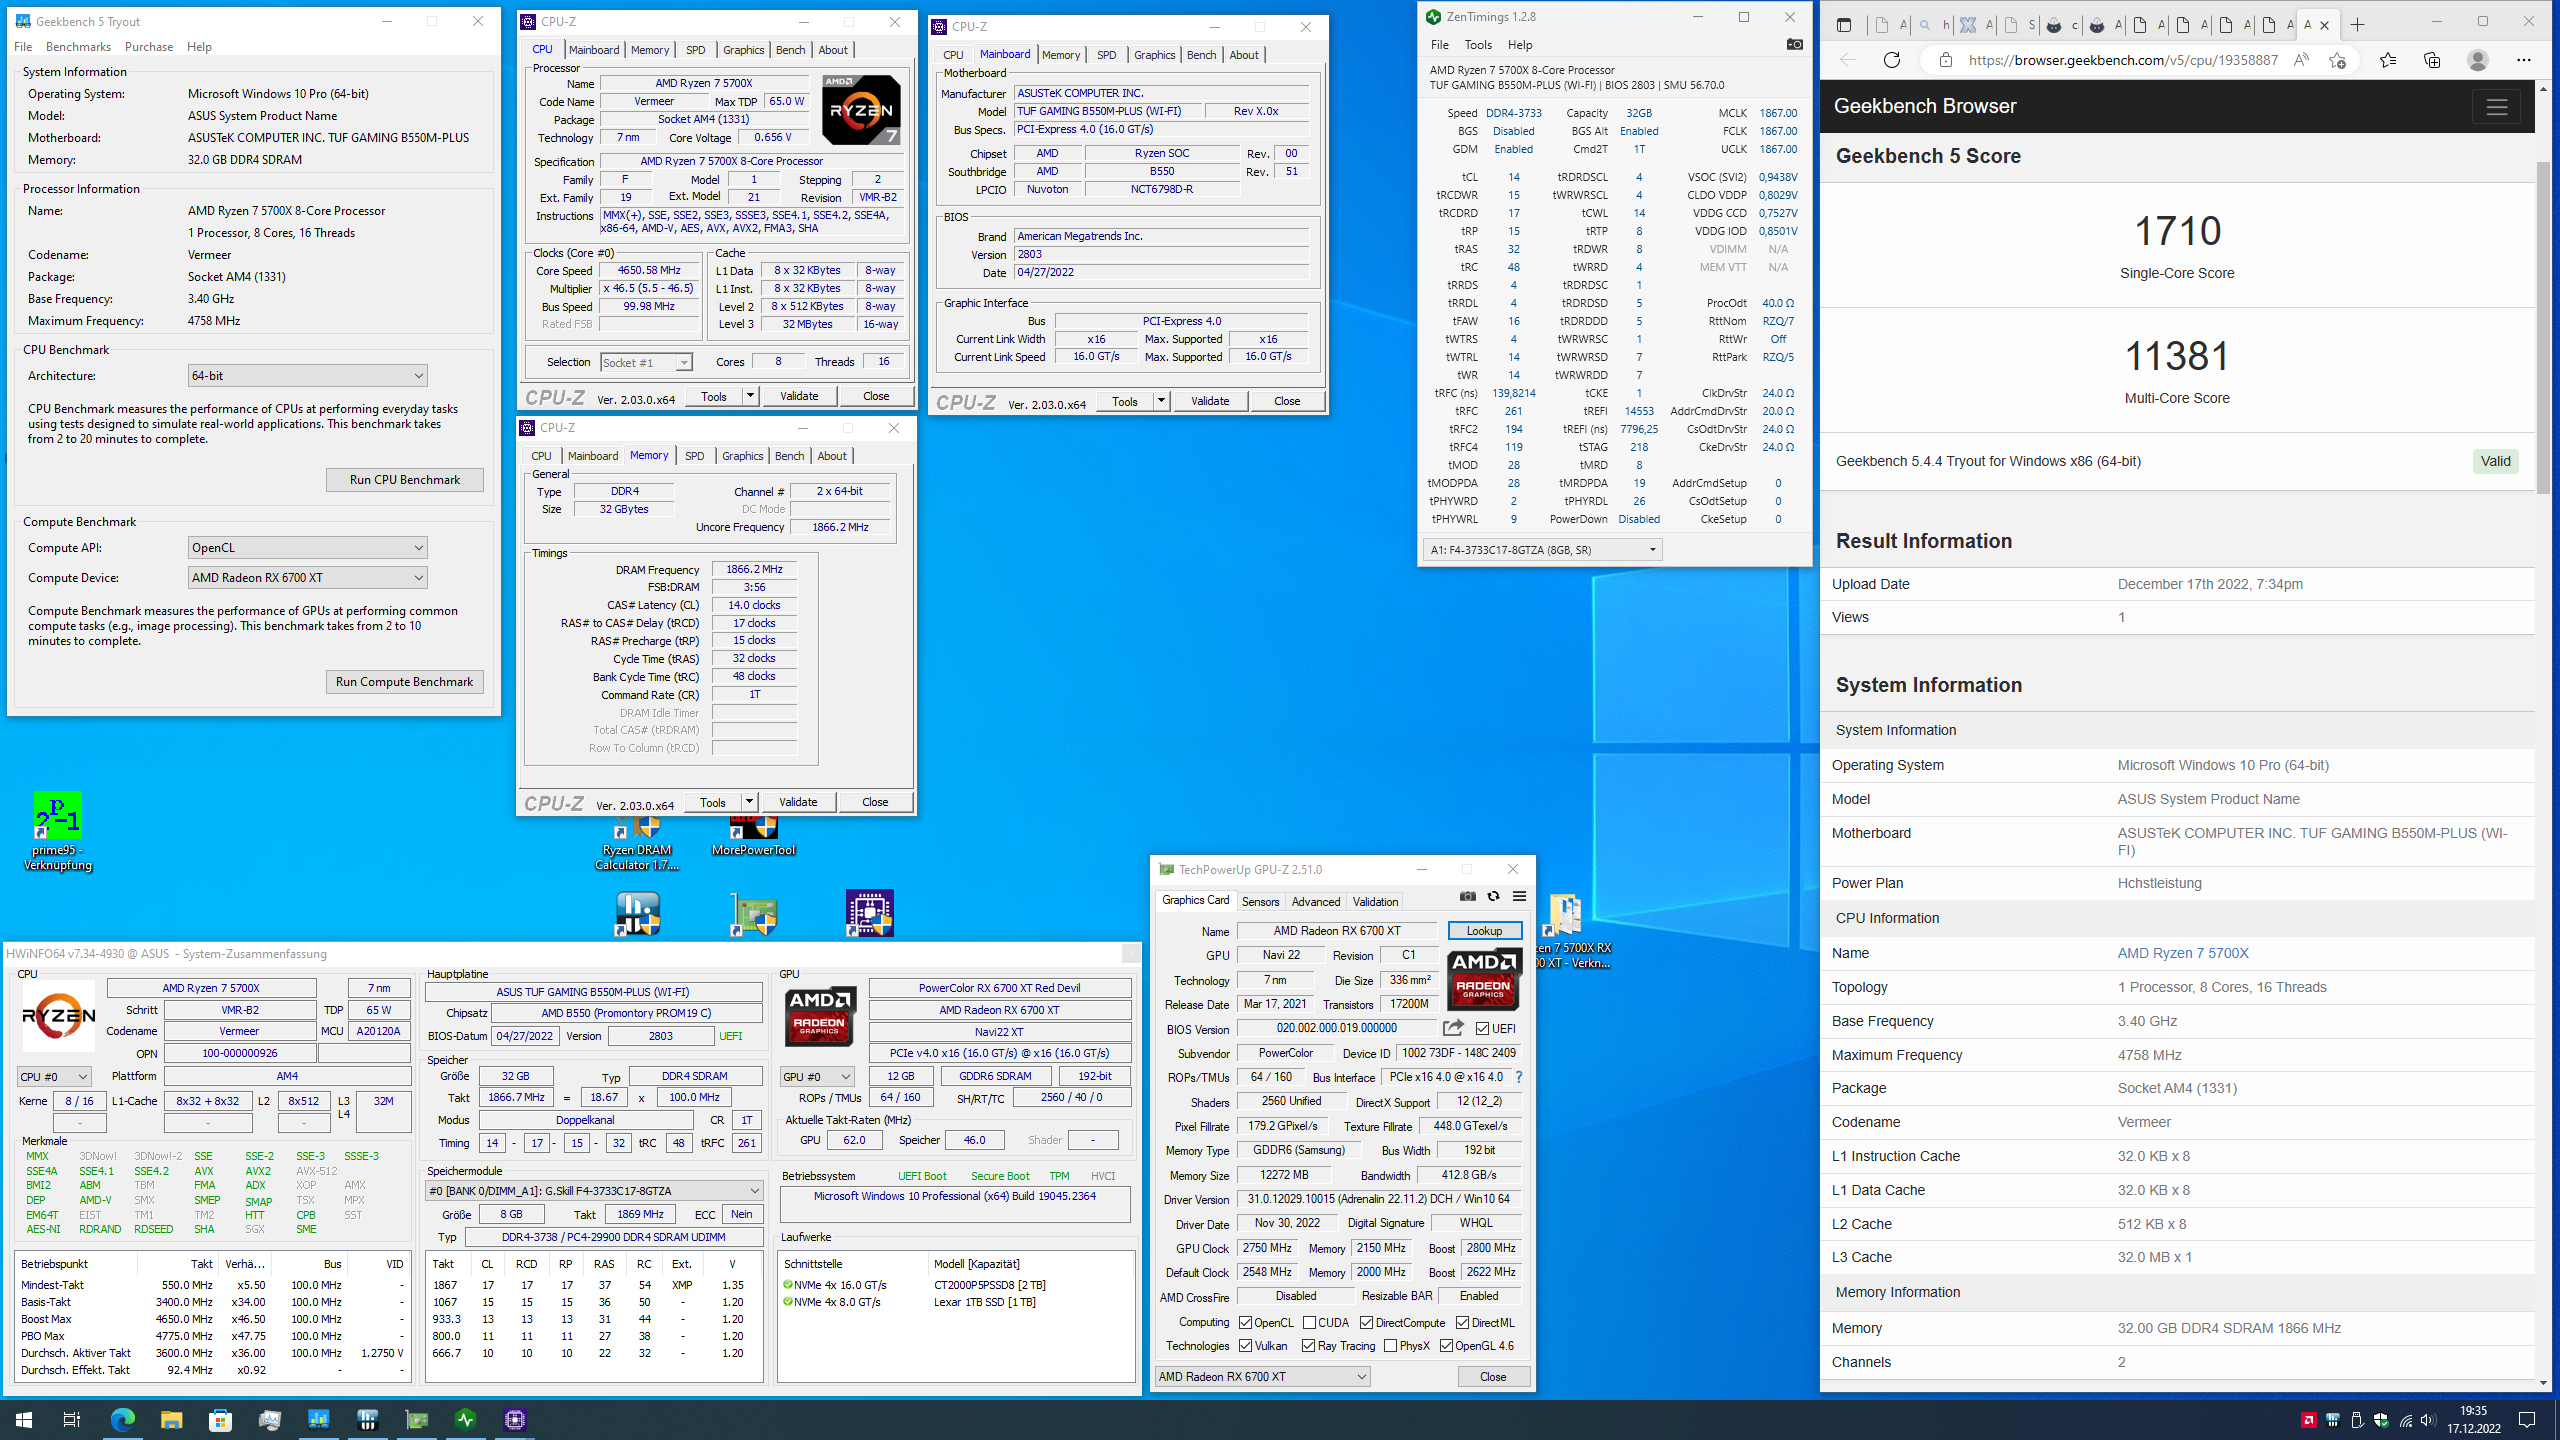Click the Edge address bar URL
The image size is (2560, 1440).
coord(2122,60)
